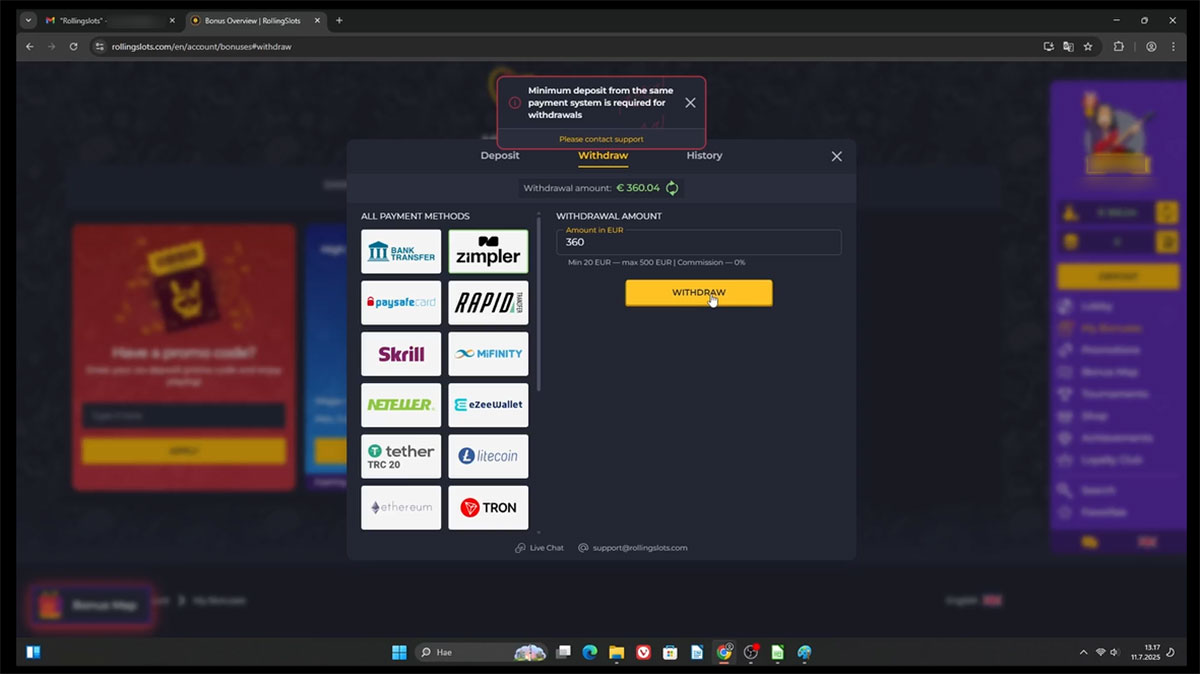Select the paysafecard payment option
Viewport: 1200px width, 674px height.
coord(401,302)
